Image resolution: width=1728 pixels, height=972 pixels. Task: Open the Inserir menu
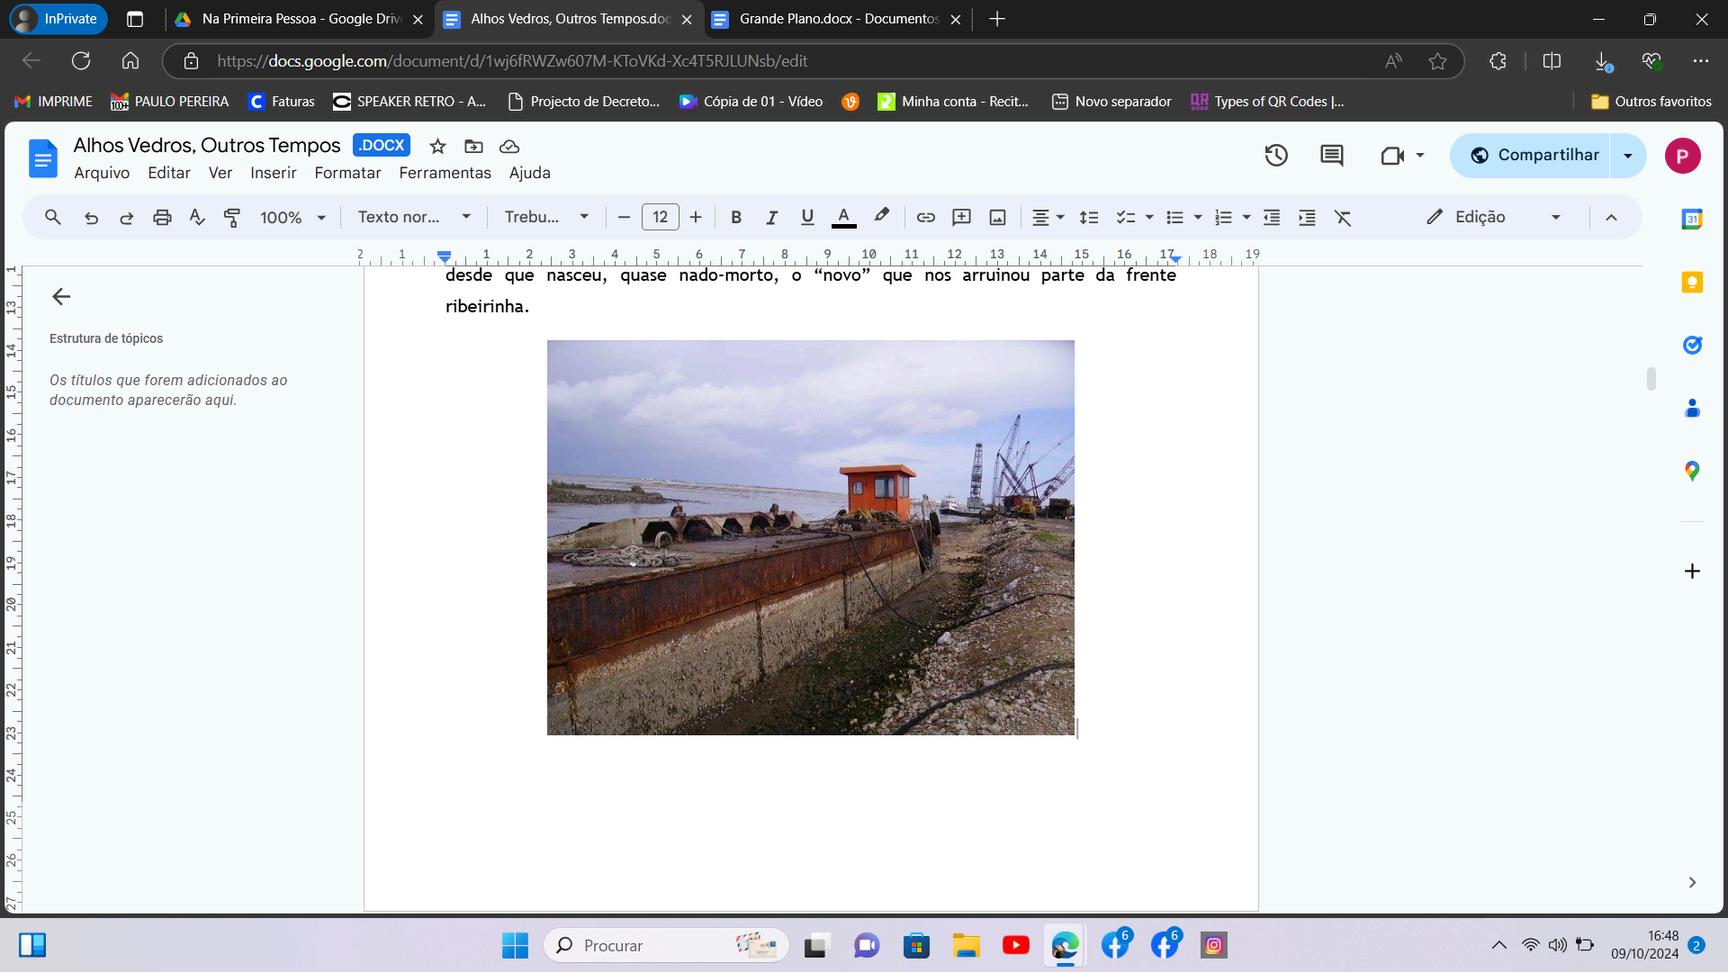(273, 173)
